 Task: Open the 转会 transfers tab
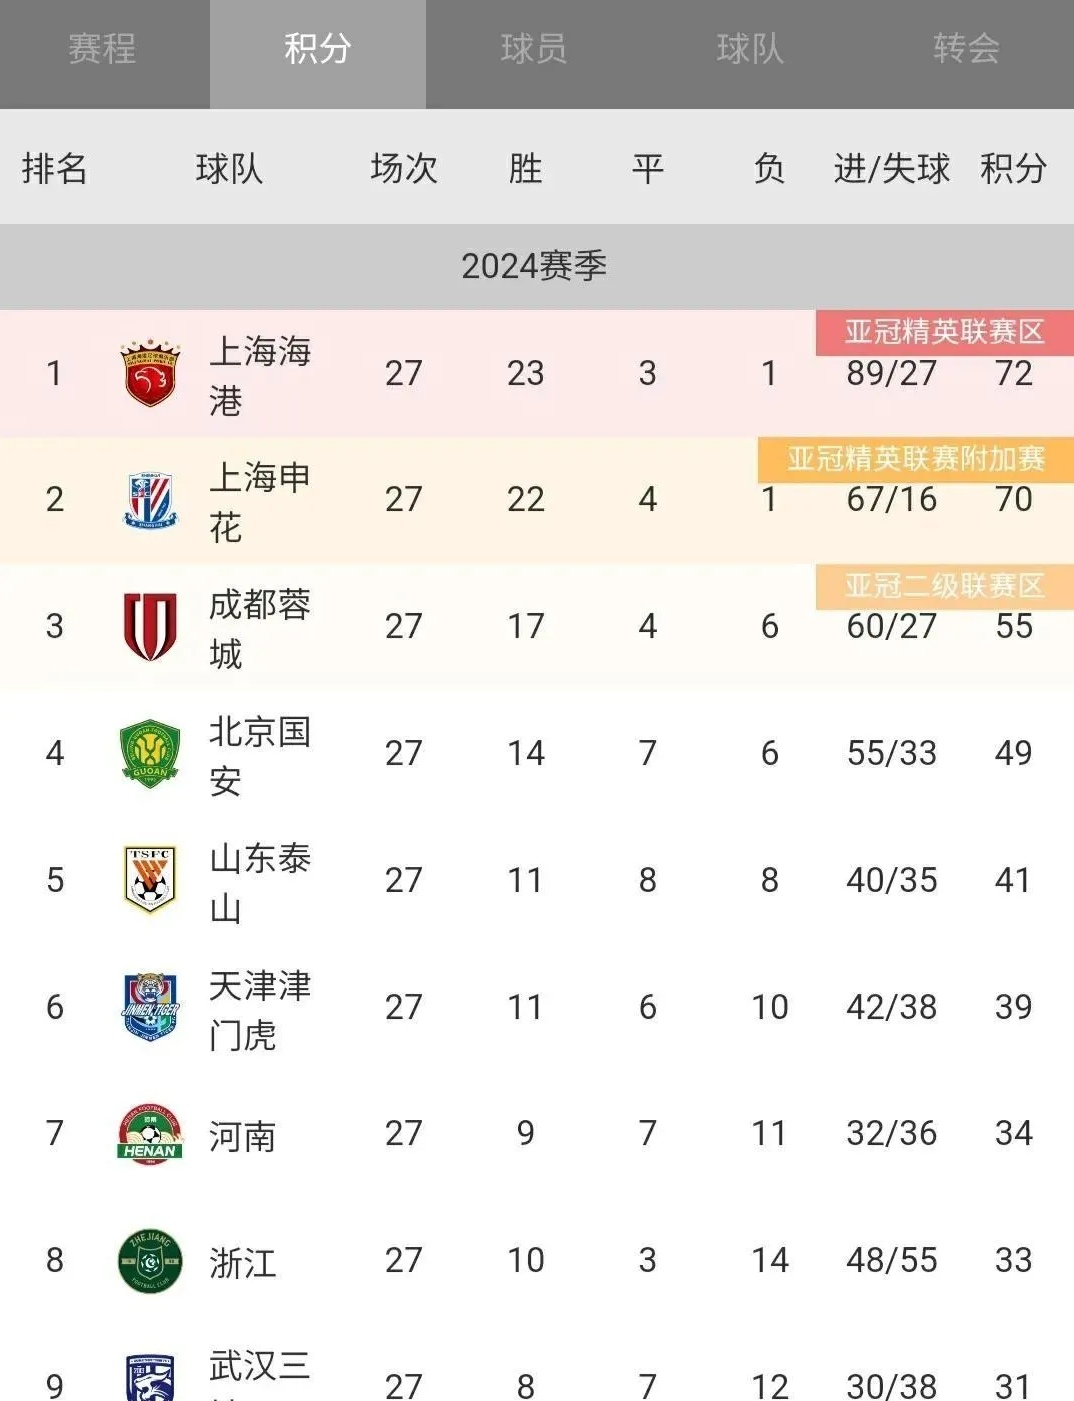pyautogui.click(x=966, y=49)
